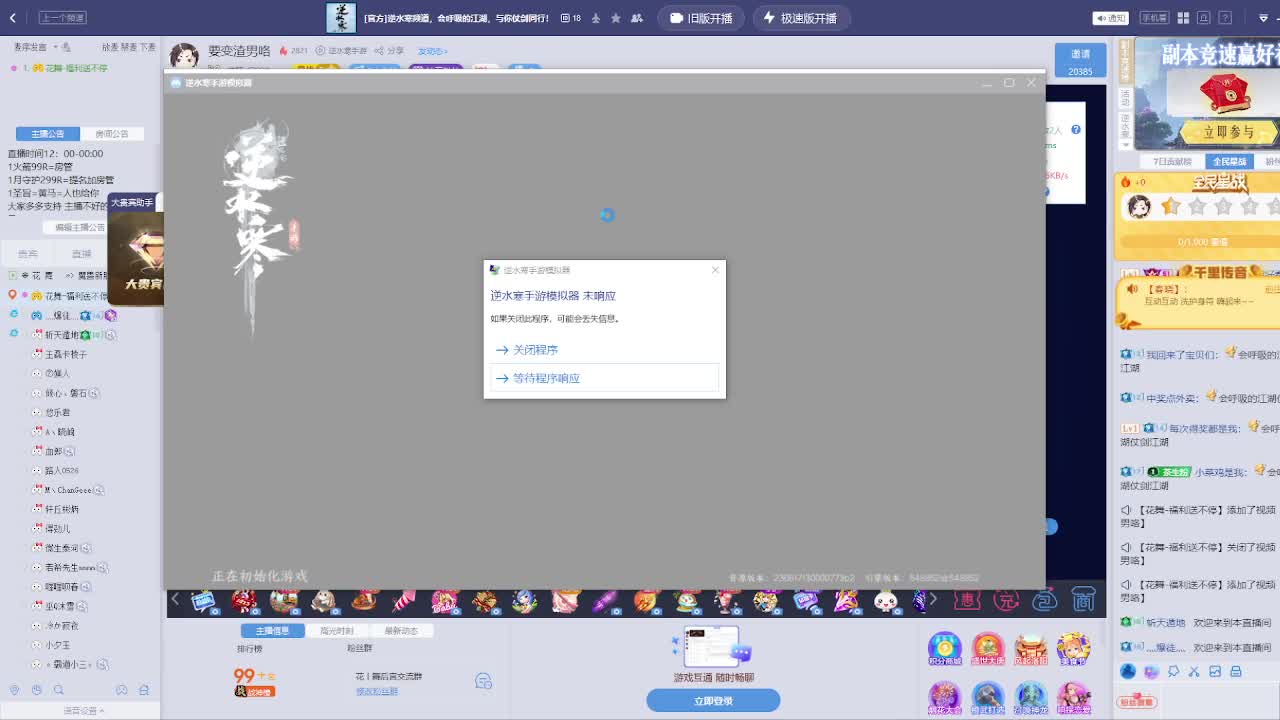
Task: Select the 高光时刻 tab
Action: coord(336,631)
